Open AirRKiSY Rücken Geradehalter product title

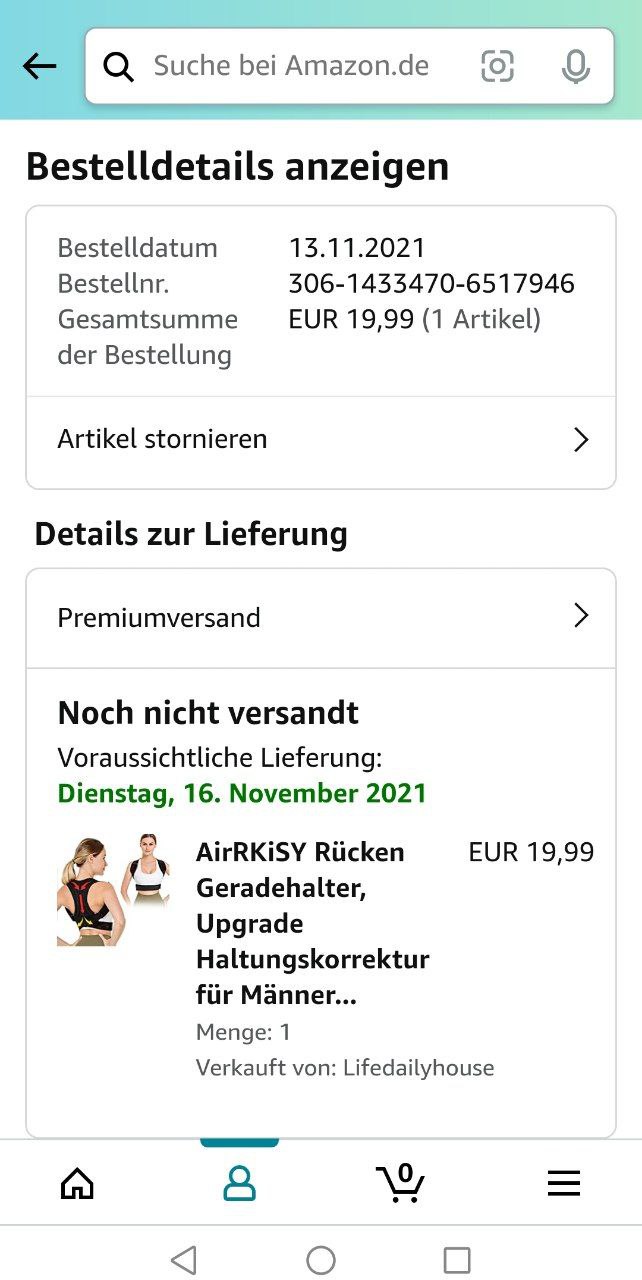(x=312, y=923)
